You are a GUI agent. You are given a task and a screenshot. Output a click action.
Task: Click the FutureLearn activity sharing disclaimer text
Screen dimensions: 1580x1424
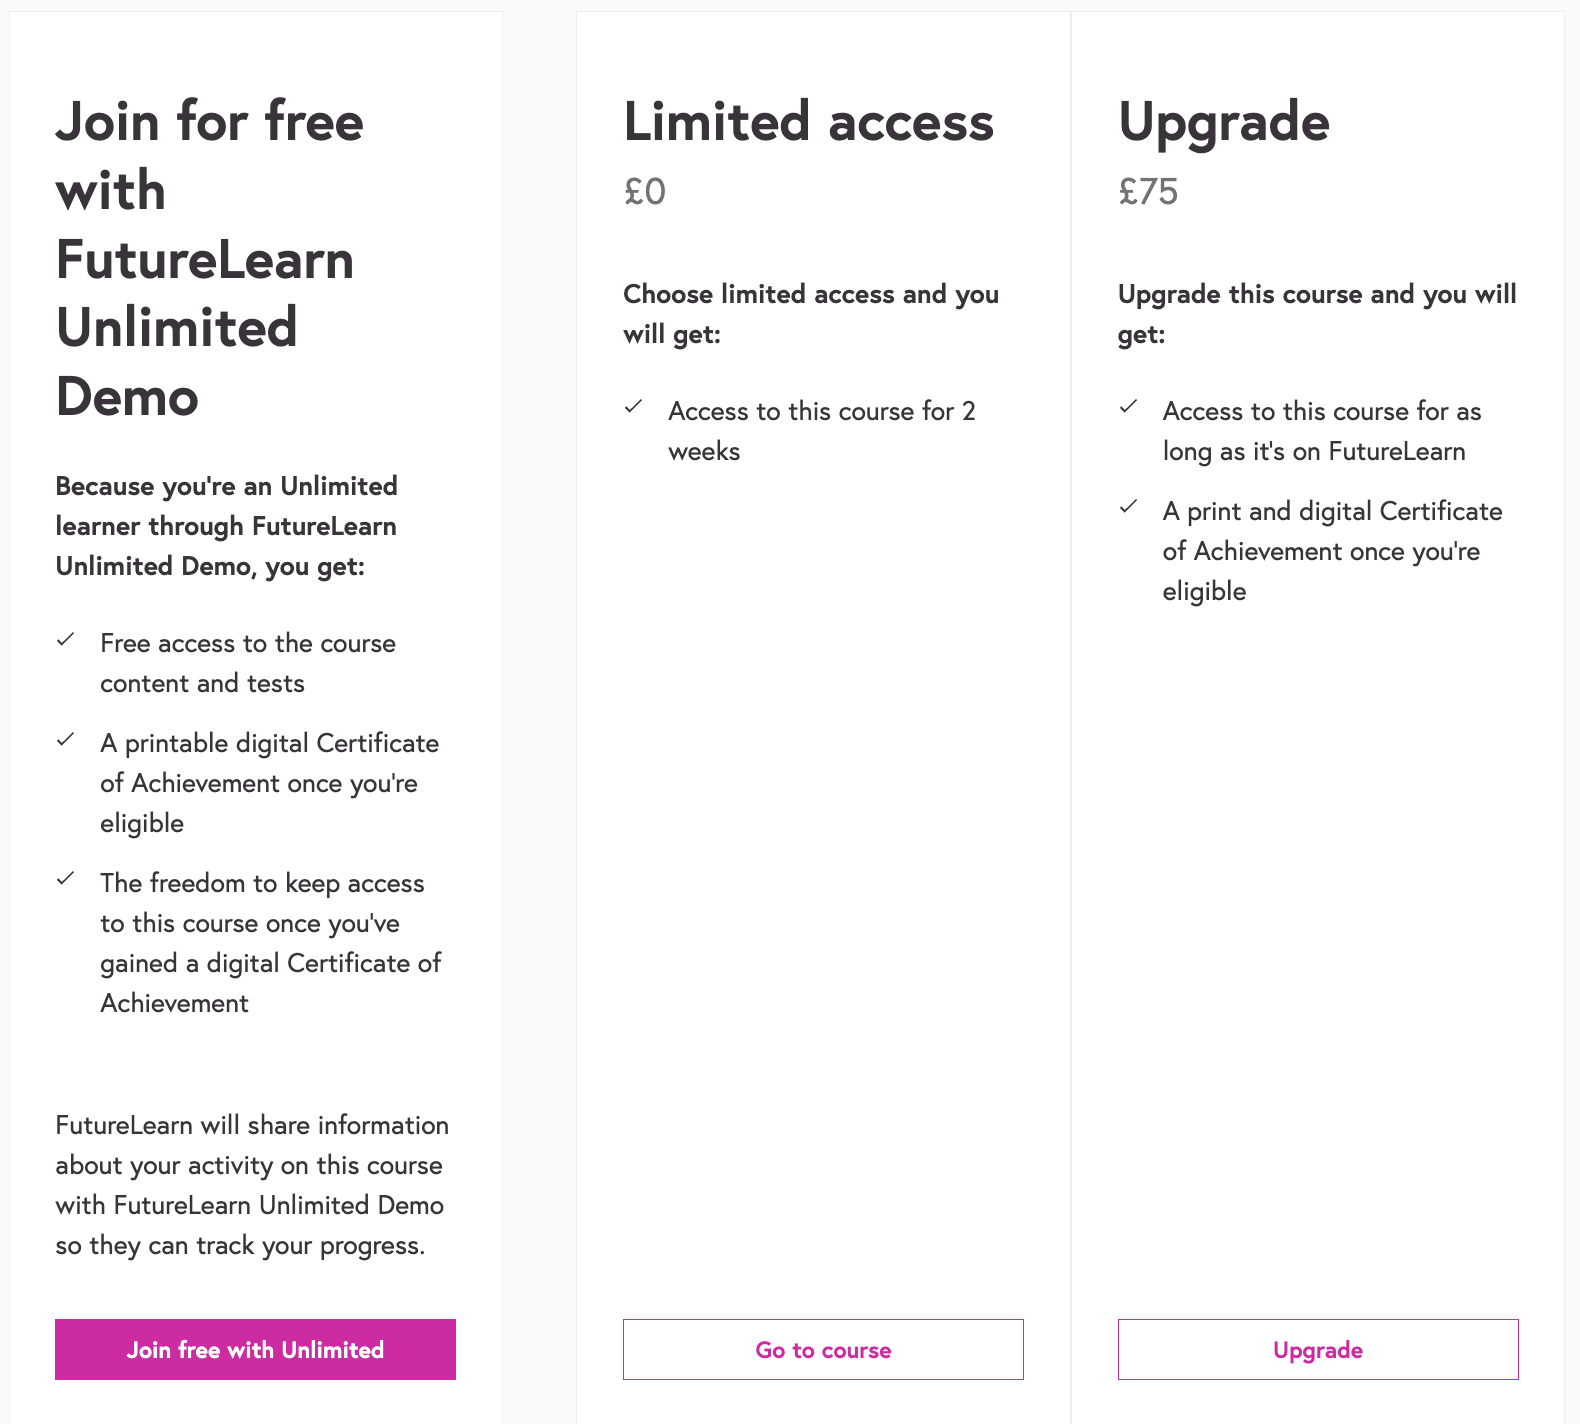click(x=252, y=1185)
